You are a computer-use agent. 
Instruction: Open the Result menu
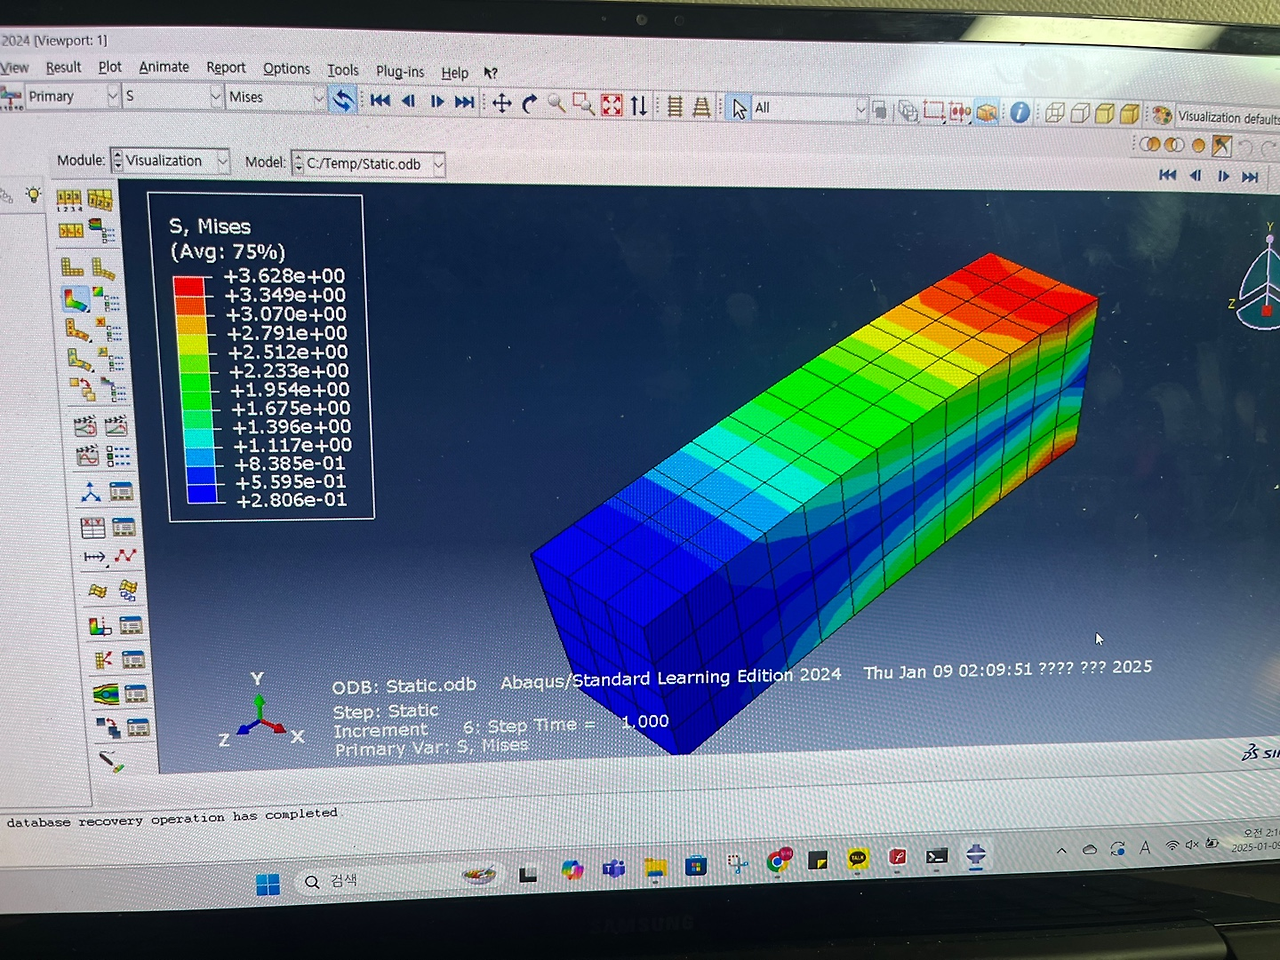pyautogui.click(x=63, y=67)
